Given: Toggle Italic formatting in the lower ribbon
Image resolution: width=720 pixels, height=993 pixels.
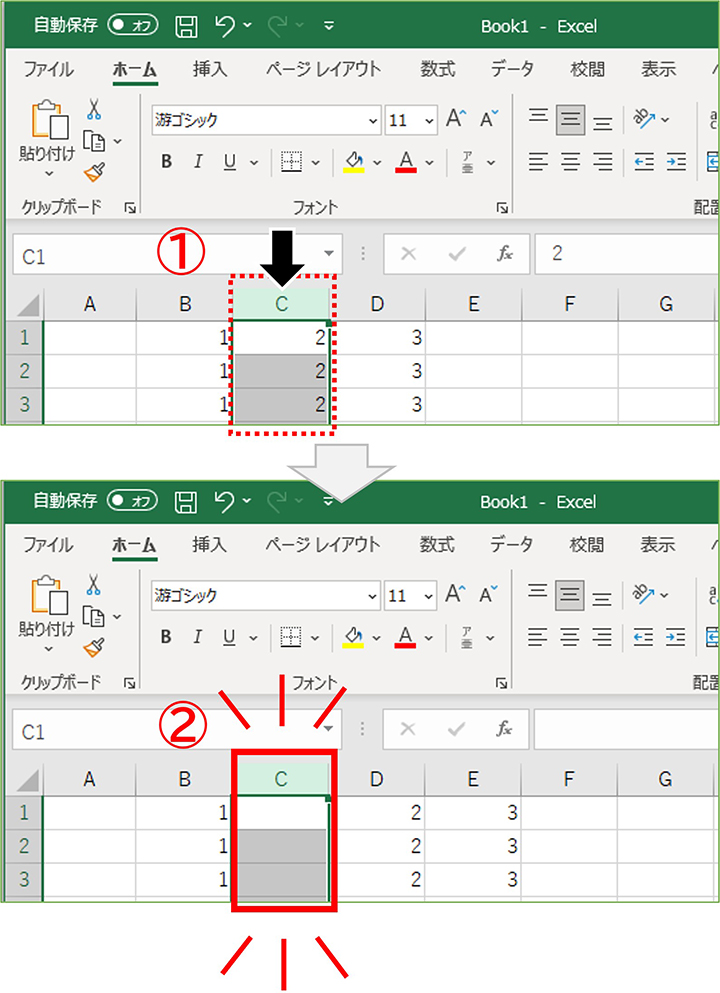Looking at the screenshot, I should coord(198,637).
